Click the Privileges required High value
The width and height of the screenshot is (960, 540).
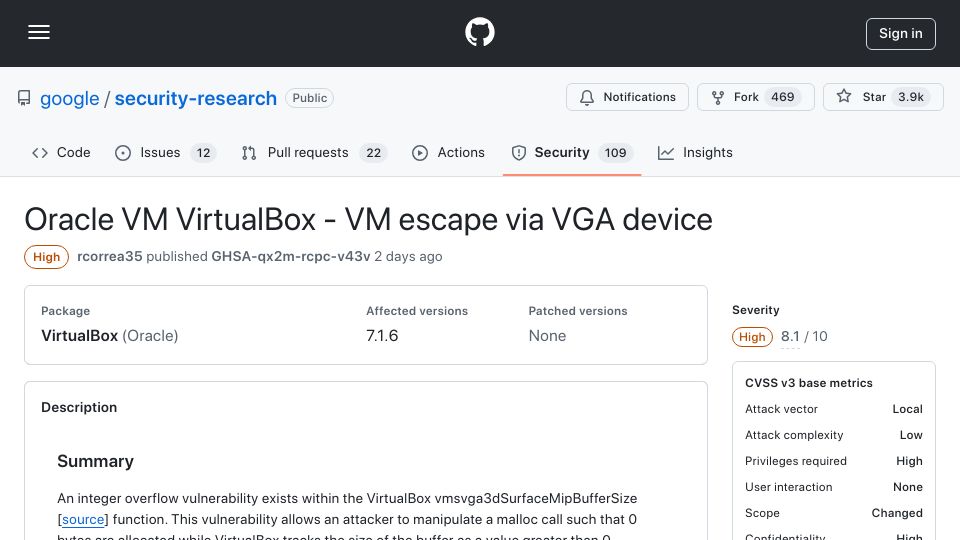tap(909, 461)
